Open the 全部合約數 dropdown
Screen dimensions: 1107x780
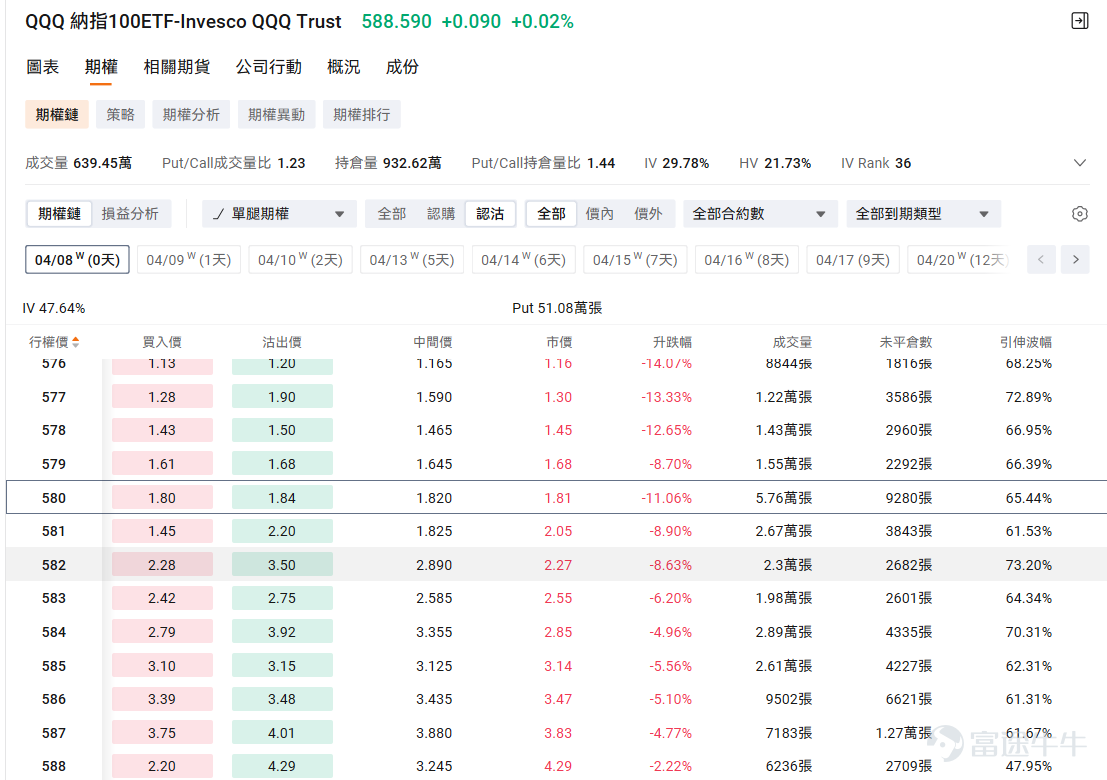point(760,214)
